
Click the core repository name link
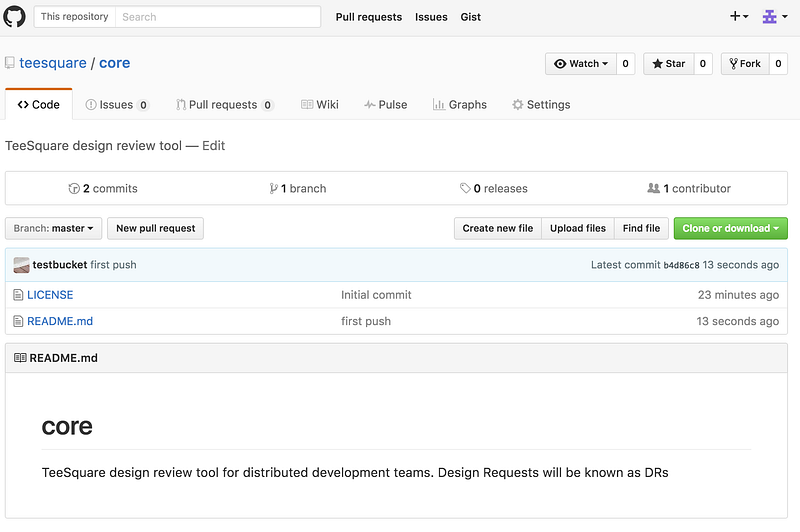(x=114, y=63)
